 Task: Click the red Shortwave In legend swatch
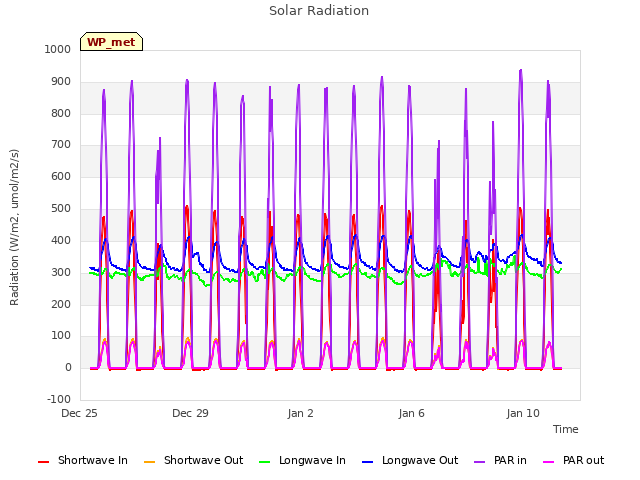point(43,462)
